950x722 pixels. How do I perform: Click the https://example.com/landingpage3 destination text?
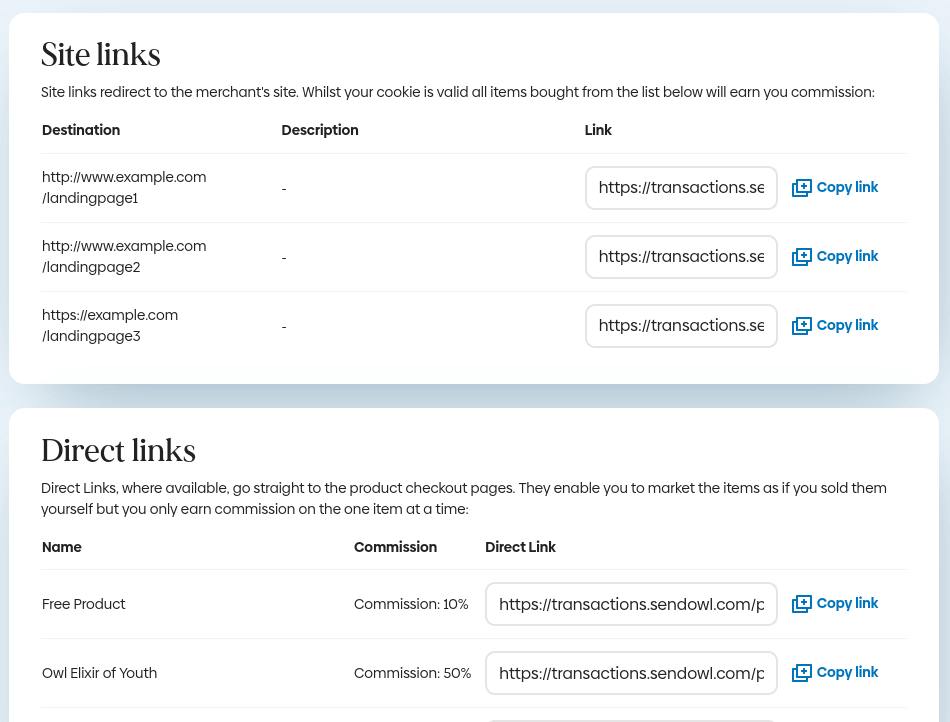[110, 325]
